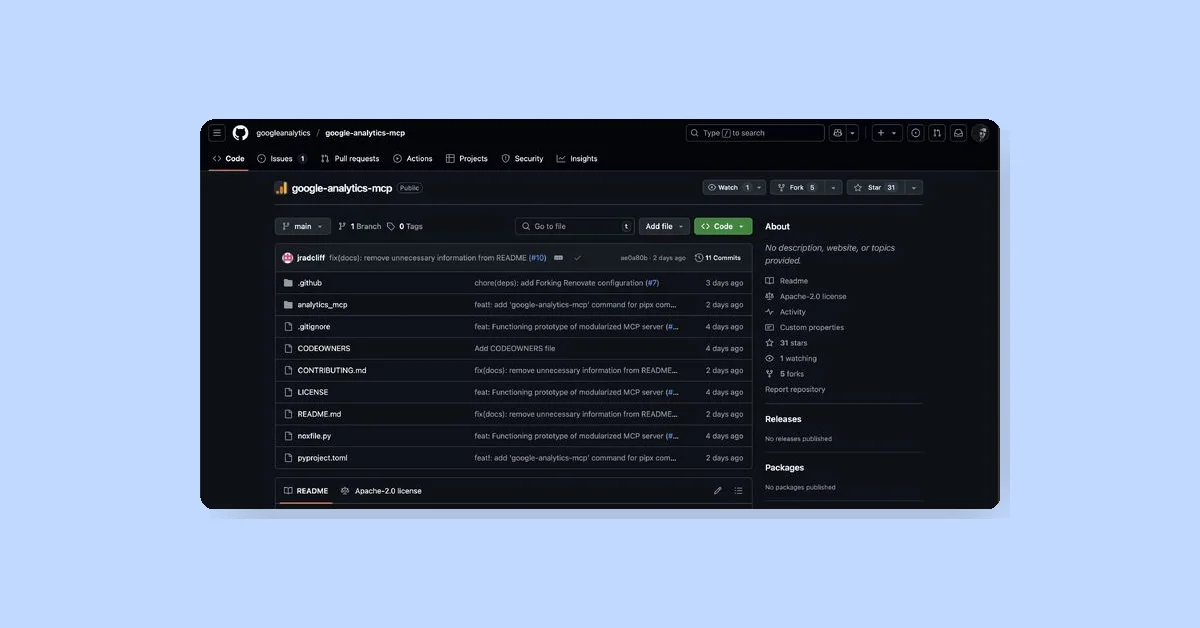1200x628 pixels.
Task: Switch to the Security tab
Action: [x=522, y=159]
